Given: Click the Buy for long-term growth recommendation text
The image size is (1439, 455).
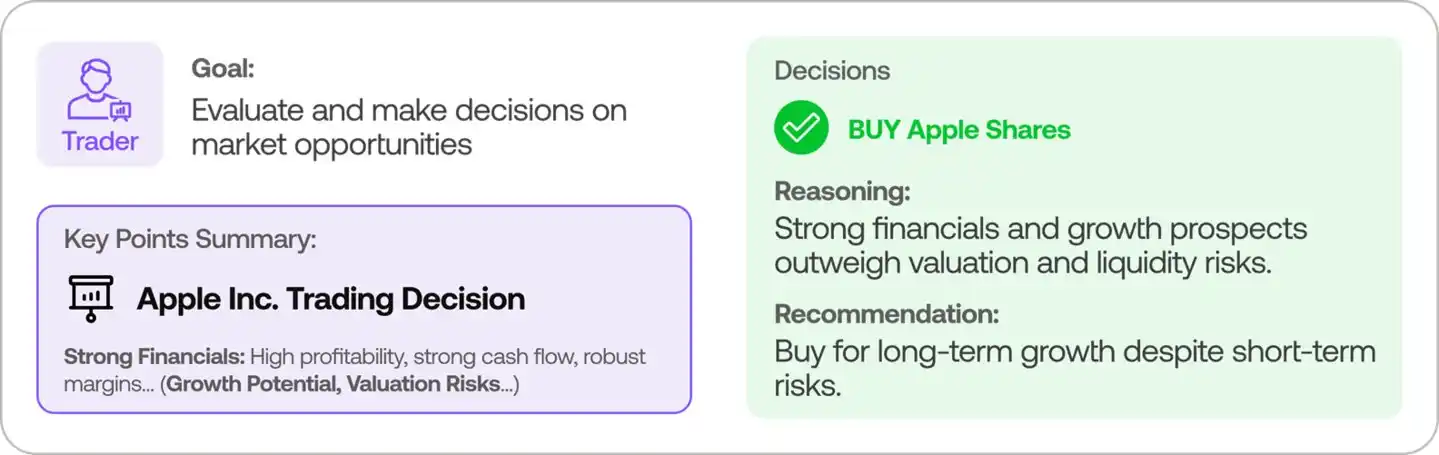Looking at the screenshot, I should [1075, 368].
